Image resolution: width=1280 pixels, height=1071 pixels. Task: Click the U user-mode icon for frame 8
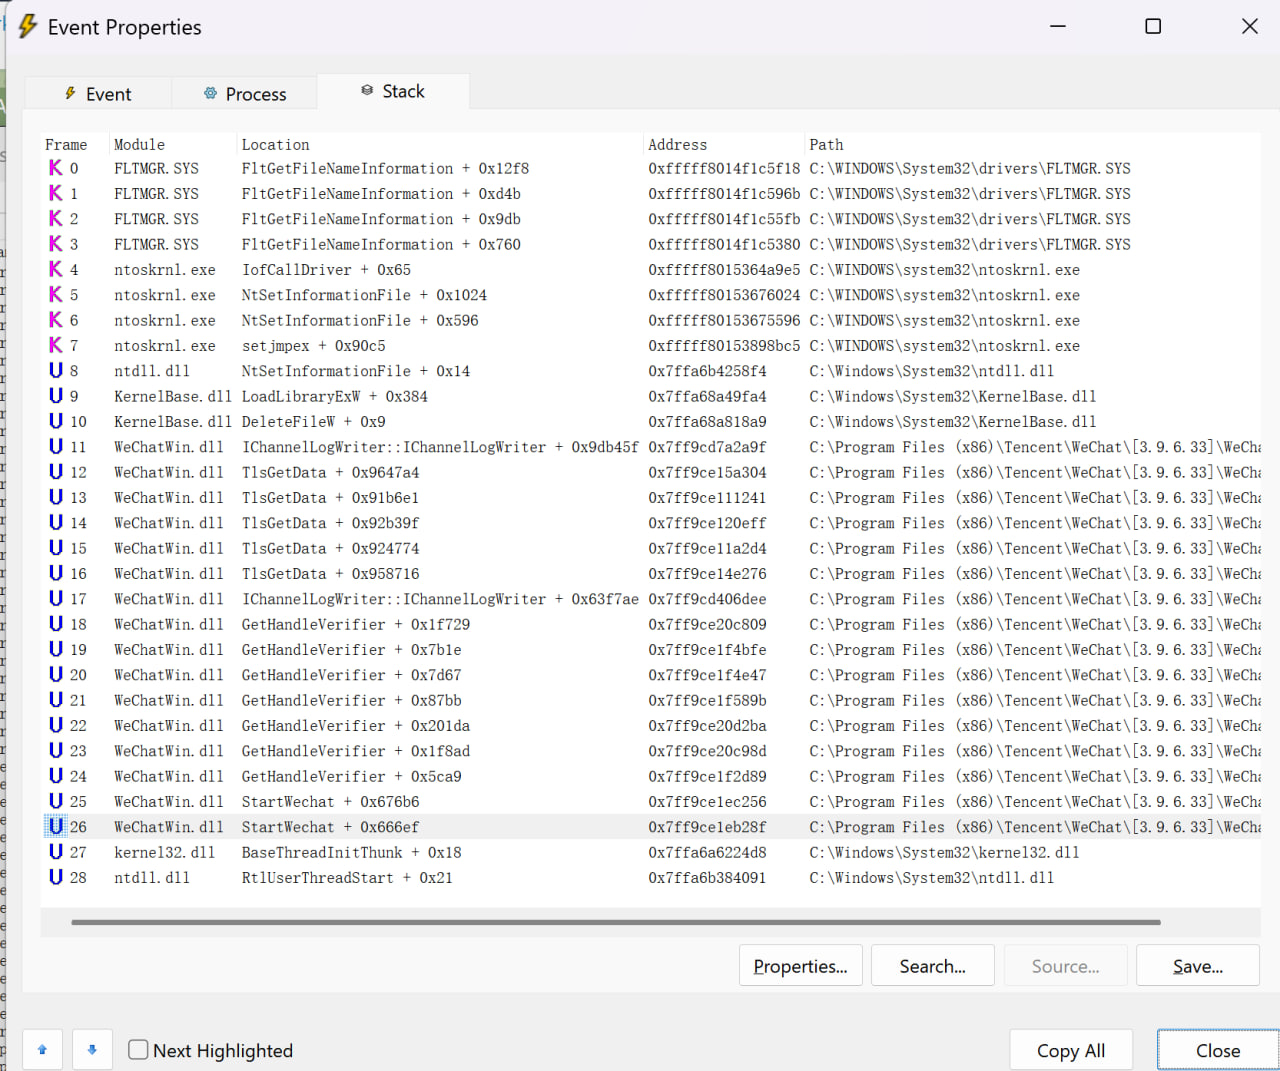pyautogui.click(x=56, y=370)
